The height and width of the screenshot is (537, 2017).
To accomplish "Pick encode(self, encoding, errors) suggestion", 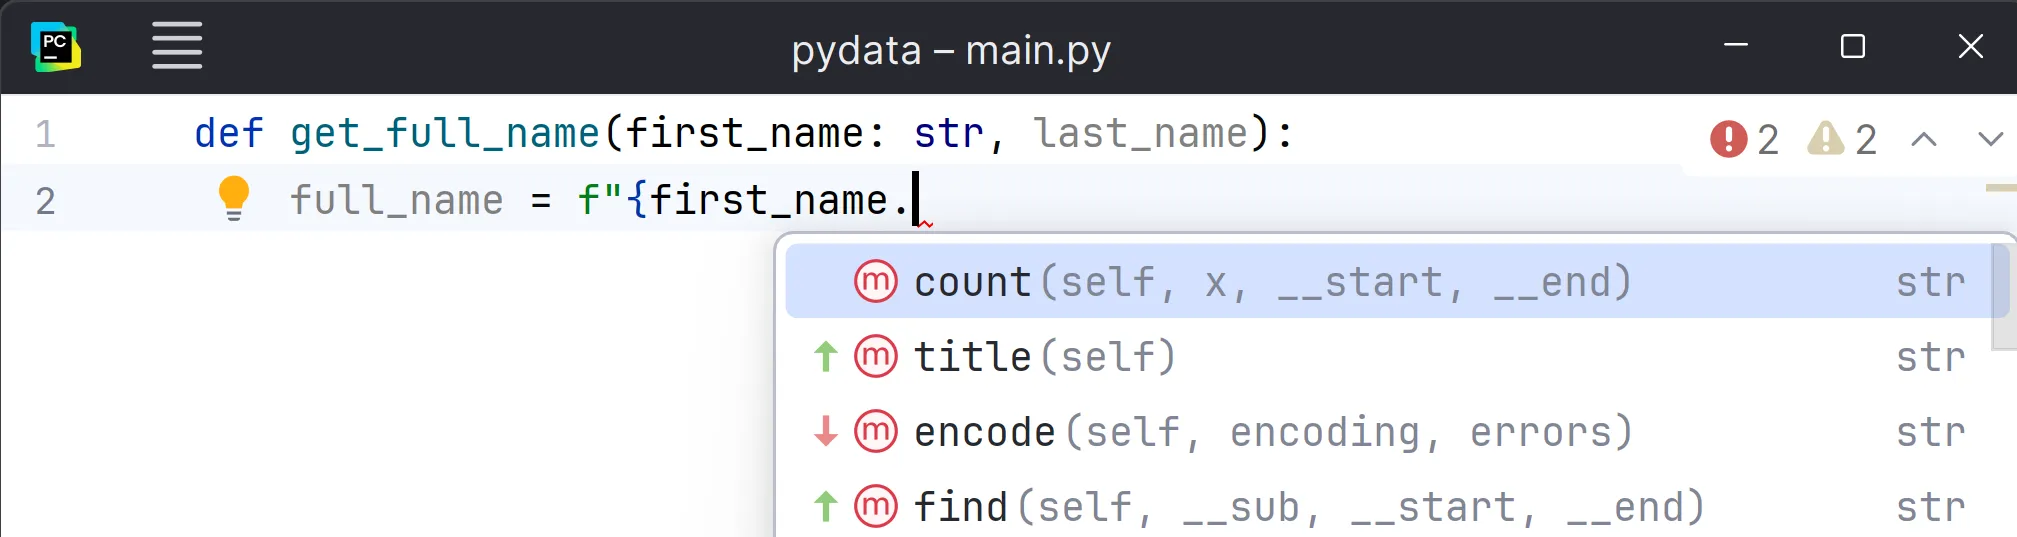I will click(x=1272, y=432).
